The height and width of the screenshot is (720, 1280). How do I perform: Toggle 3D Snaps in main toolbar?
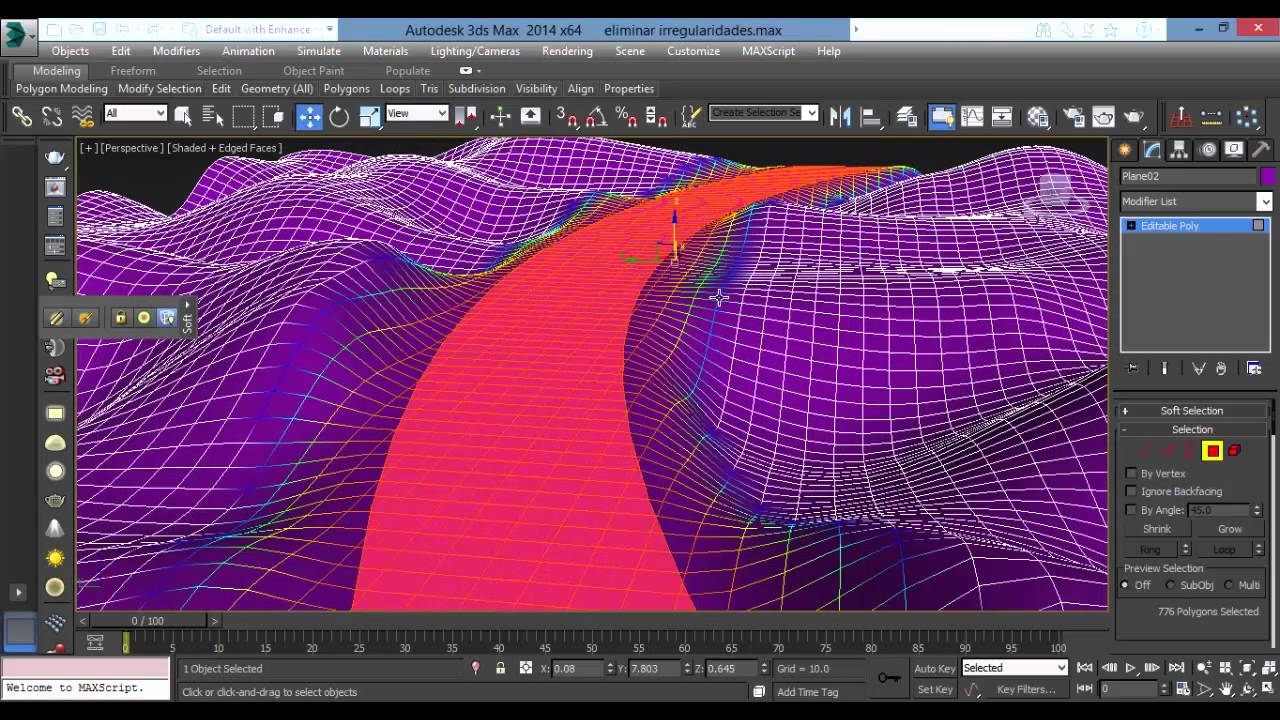[x=566, y=117]
